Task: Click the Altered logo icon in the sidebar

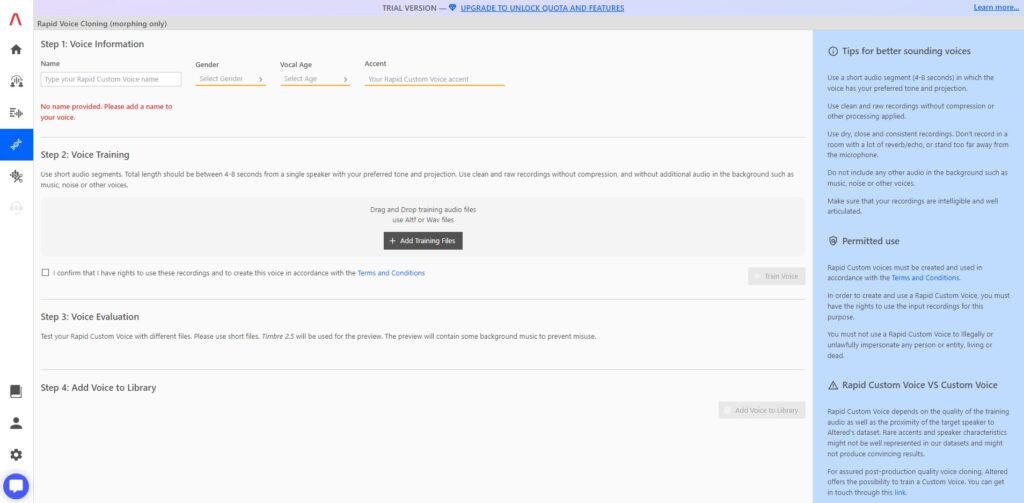Action: [16, 20]
